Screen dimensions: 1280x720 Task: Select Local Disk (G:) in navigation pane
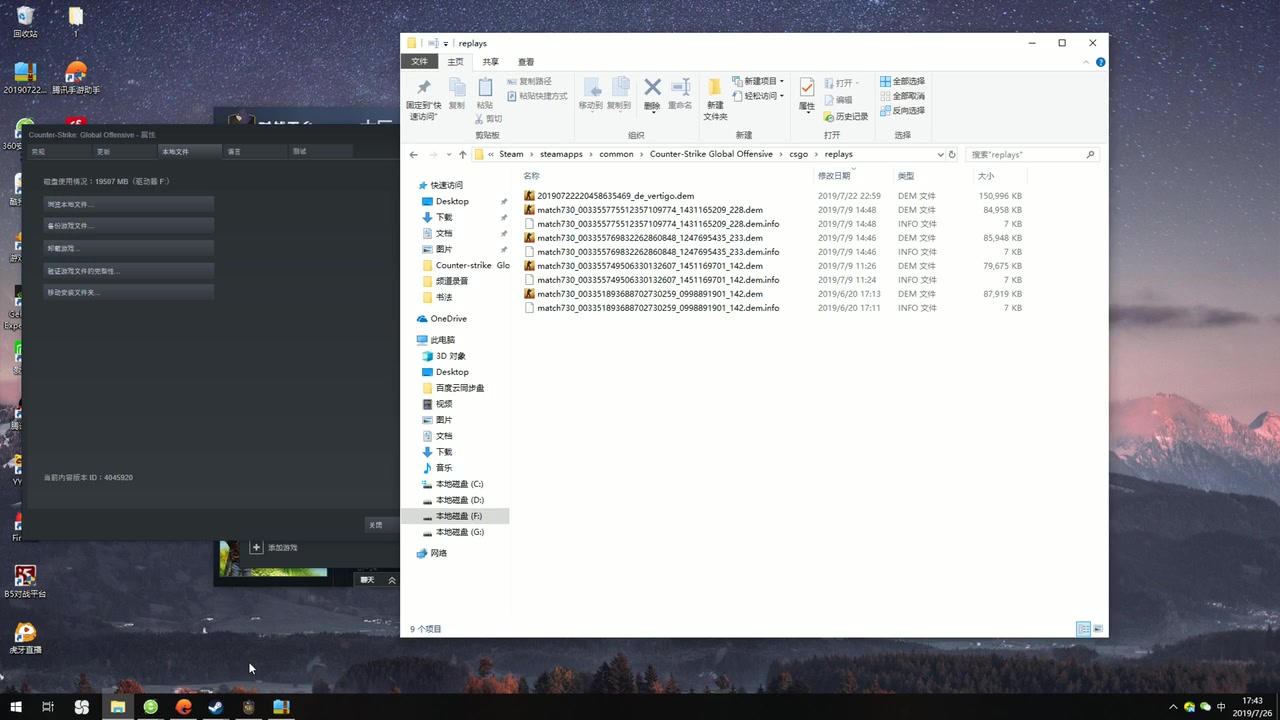coord(459,532)
